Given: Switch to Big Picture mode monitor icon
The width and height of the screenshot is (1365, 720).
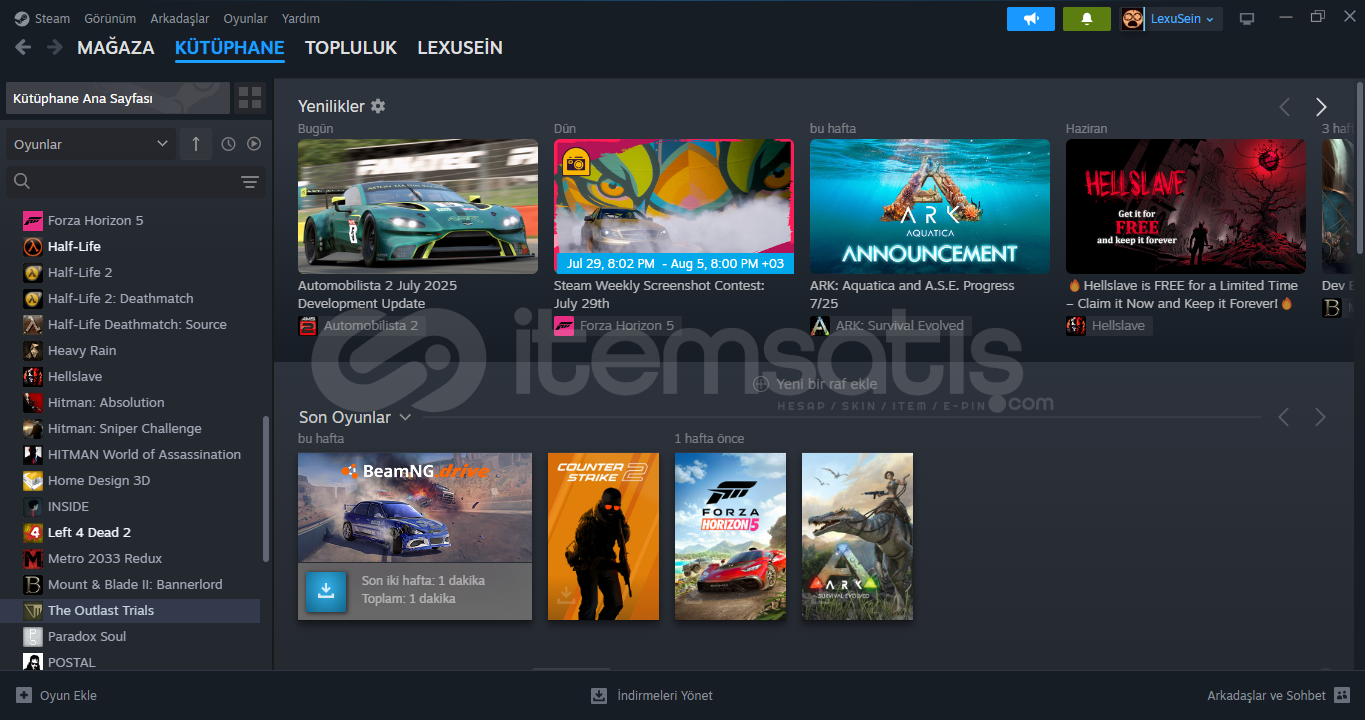Looking at the screenshot, I should pyautogui.click(x=1247, y=19).
